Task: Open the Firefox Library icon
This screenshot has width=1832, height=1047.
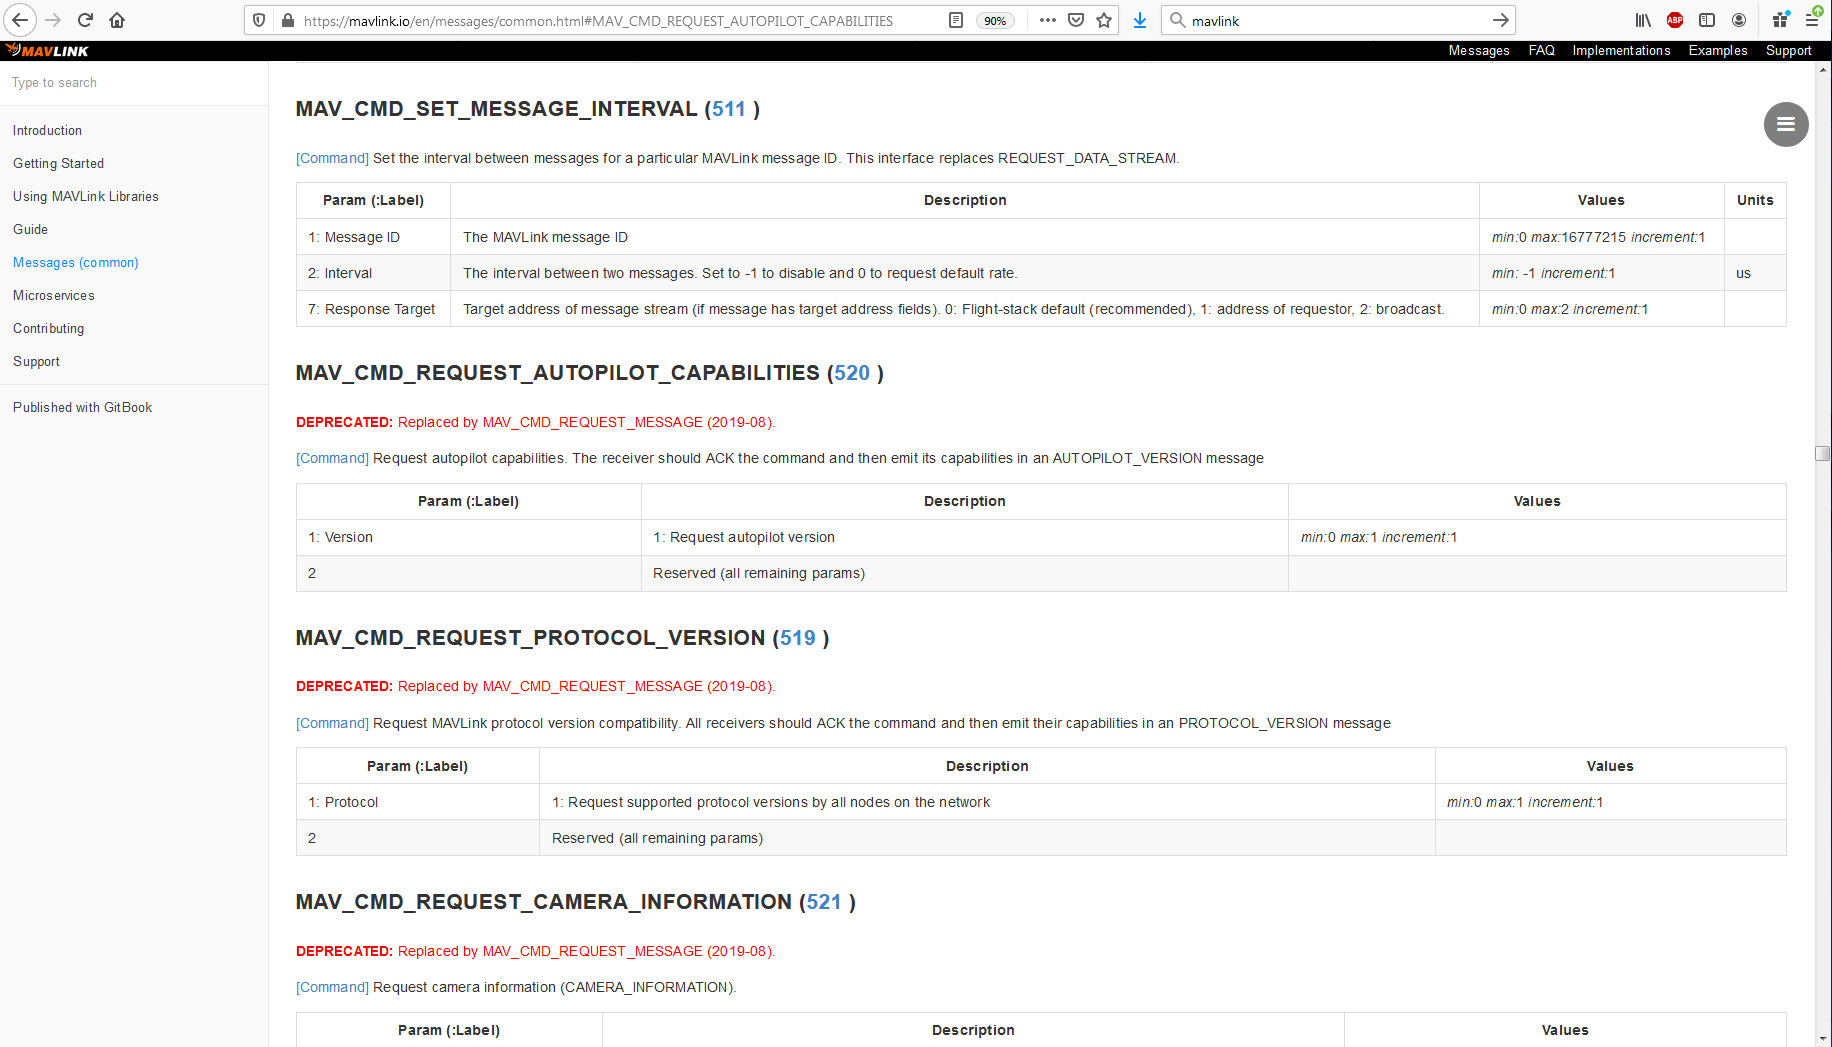Action: click(x=1642, y=20)
